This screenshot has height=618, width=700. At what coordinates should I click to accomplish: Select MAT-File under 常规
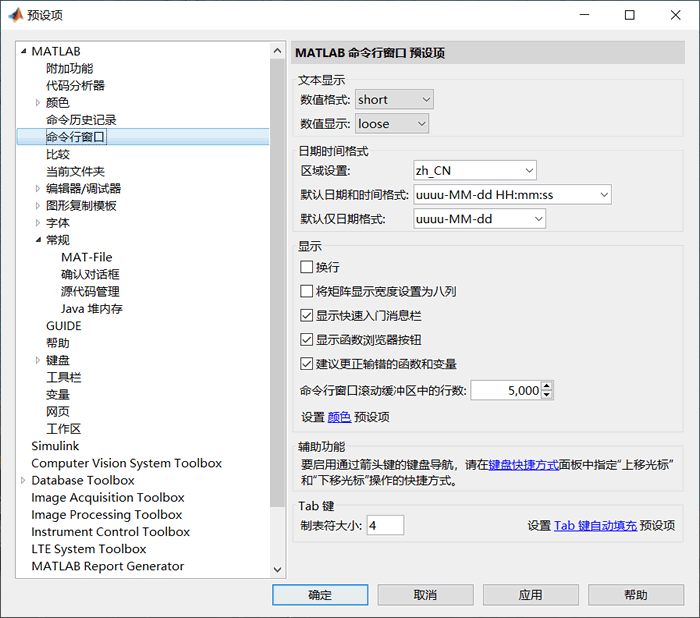click(x=87, y=257)
